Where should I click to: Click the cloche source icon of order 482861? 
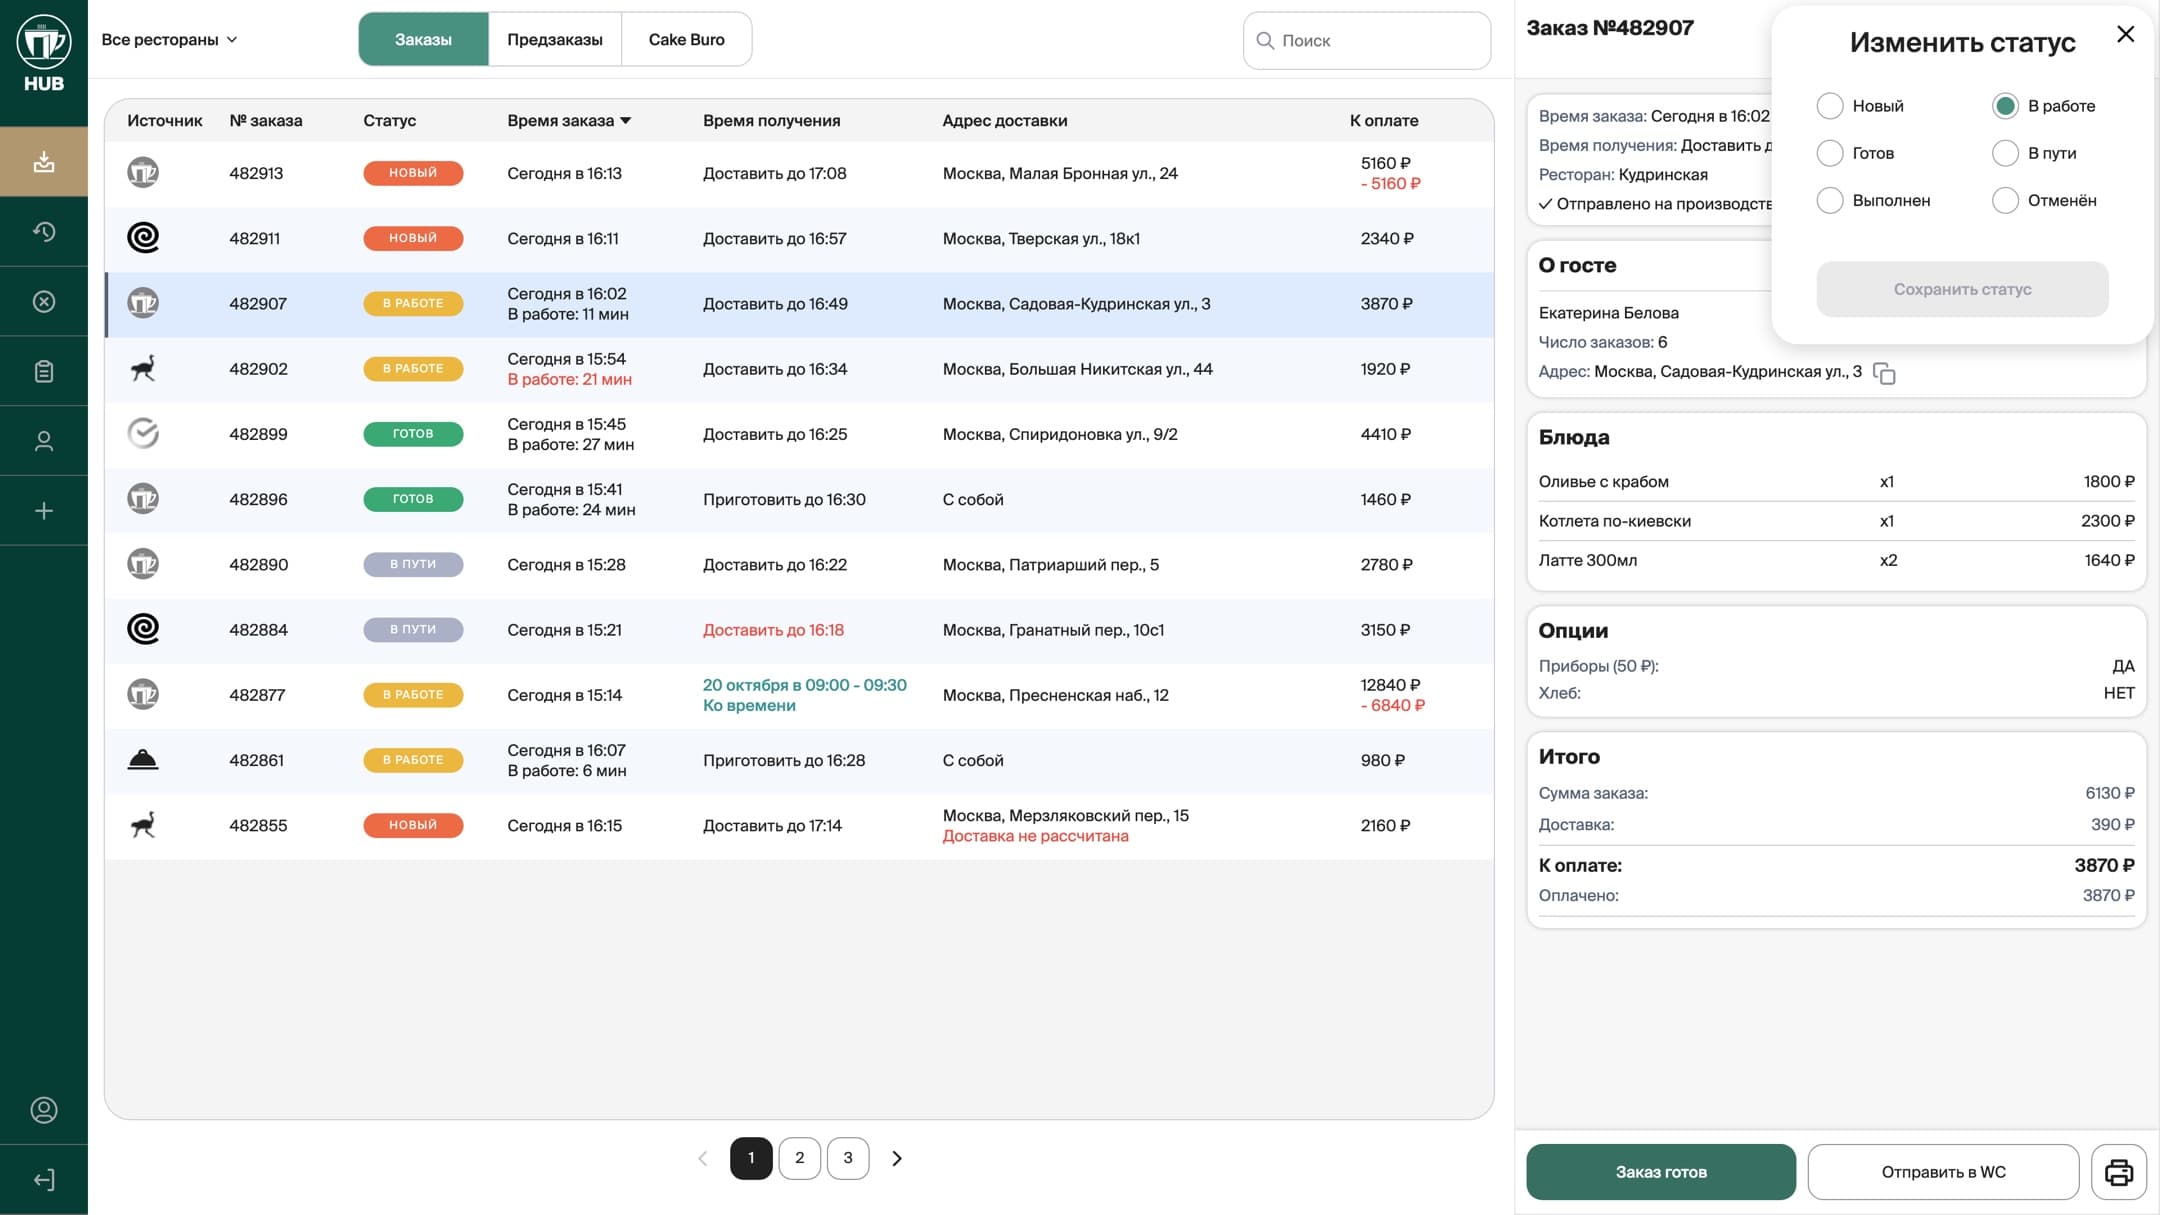[x=143, y=760]
